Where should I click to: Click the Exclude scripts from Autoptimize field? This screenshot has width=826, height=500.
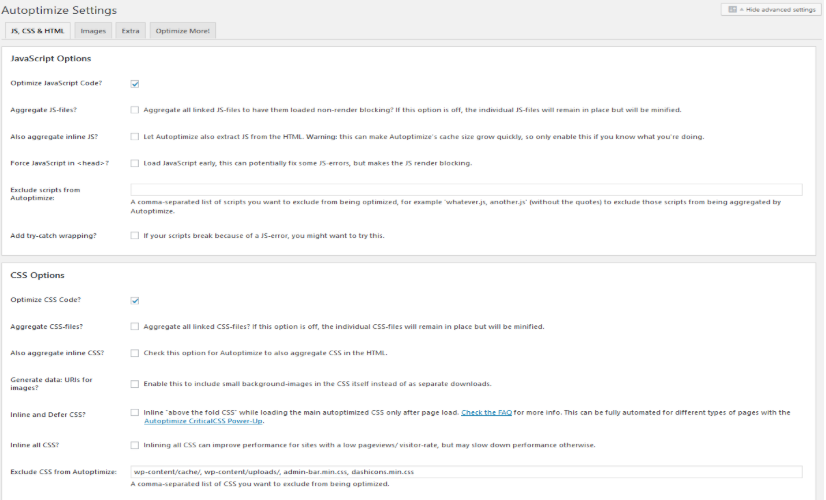(466, 190)
